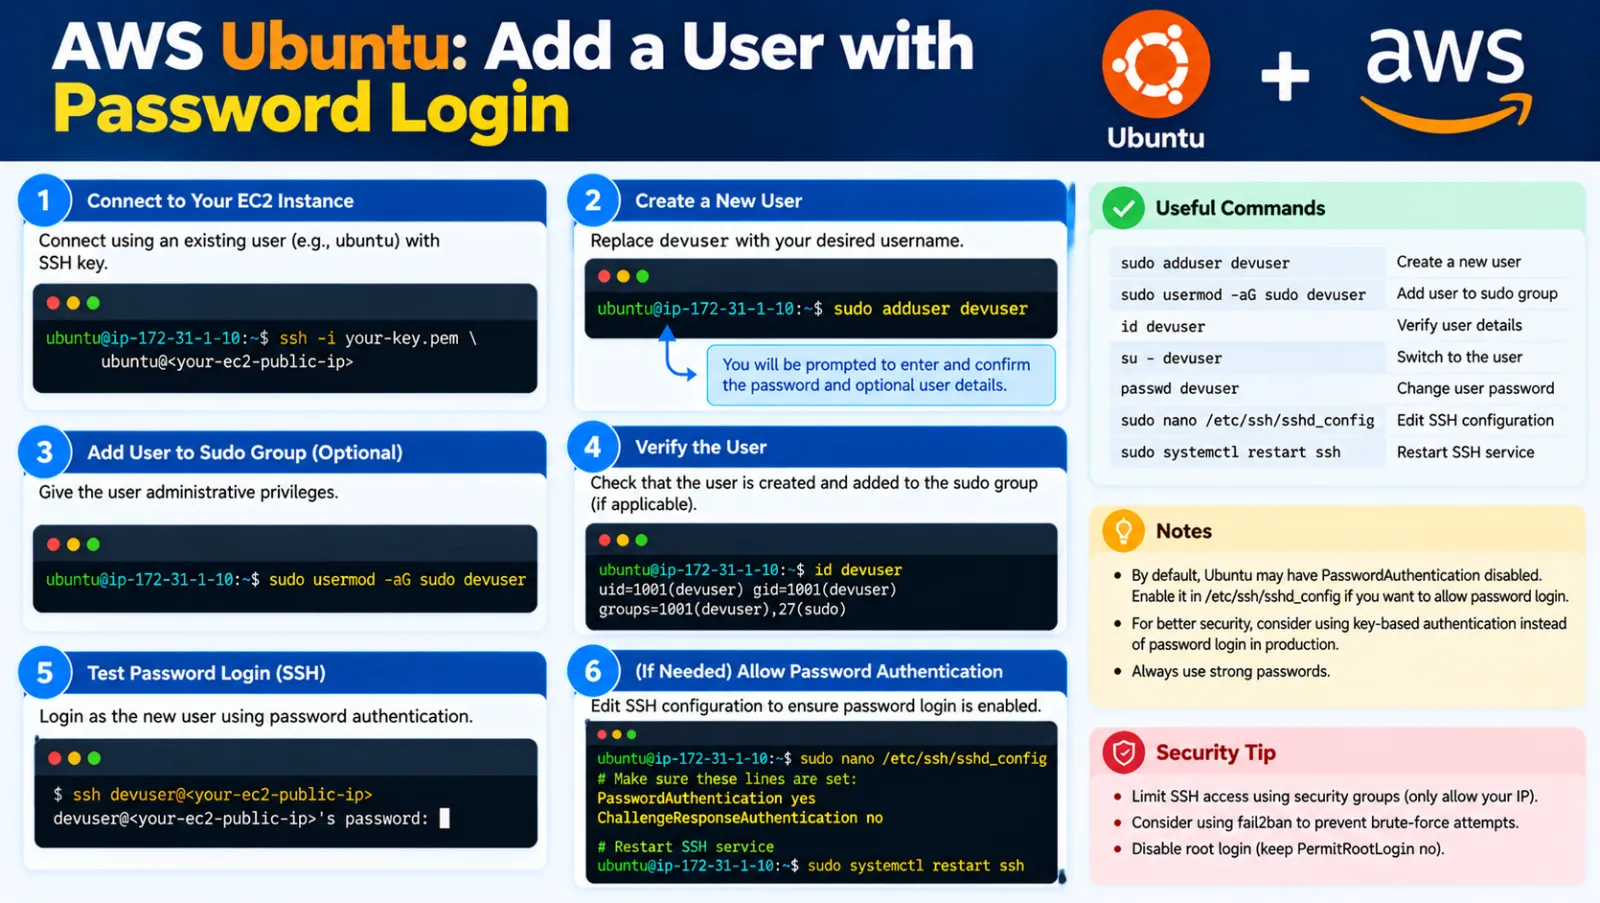Click 'Add user to sudo group' description

(x=1477, y=294)
